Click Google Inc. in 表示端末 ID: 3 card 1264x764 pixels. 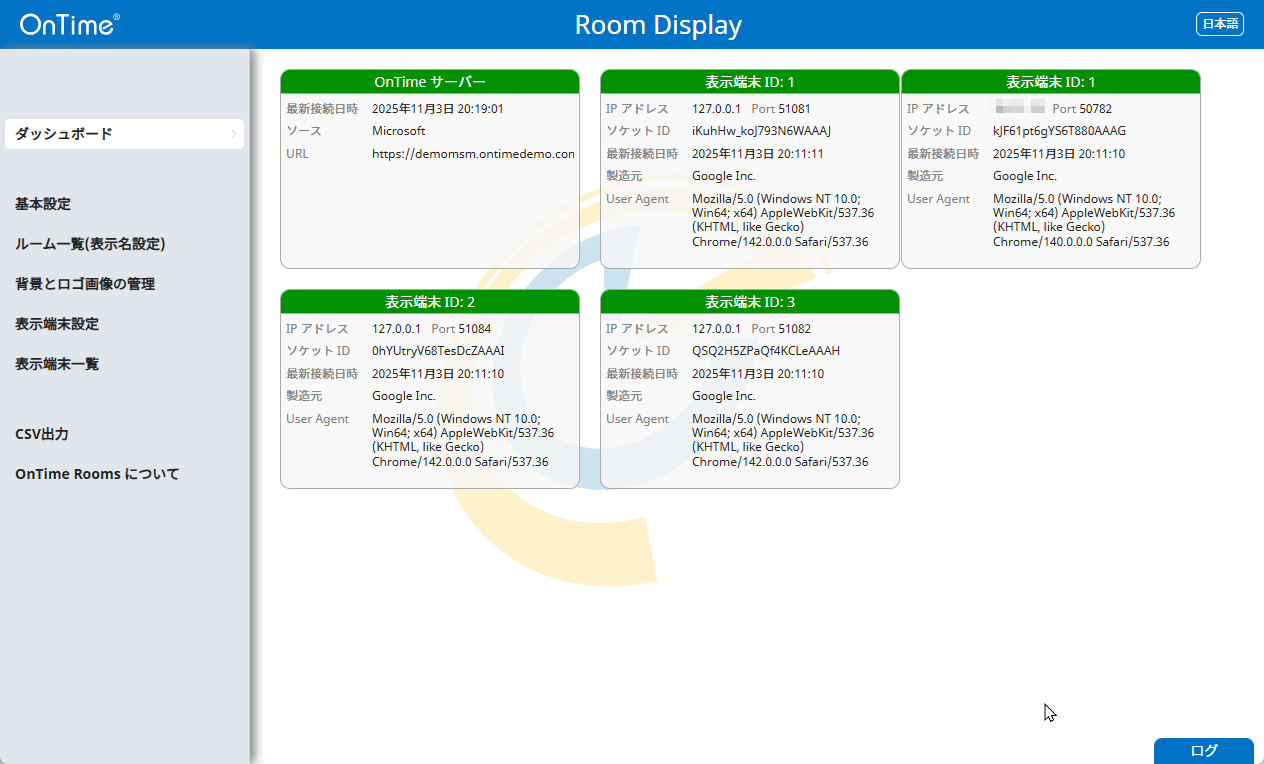(x=724, y=396)
